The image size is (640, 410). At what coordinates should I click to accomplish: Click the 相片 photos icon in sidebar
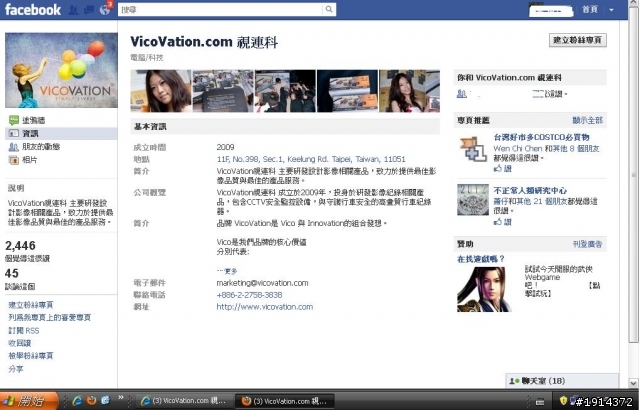13,160
